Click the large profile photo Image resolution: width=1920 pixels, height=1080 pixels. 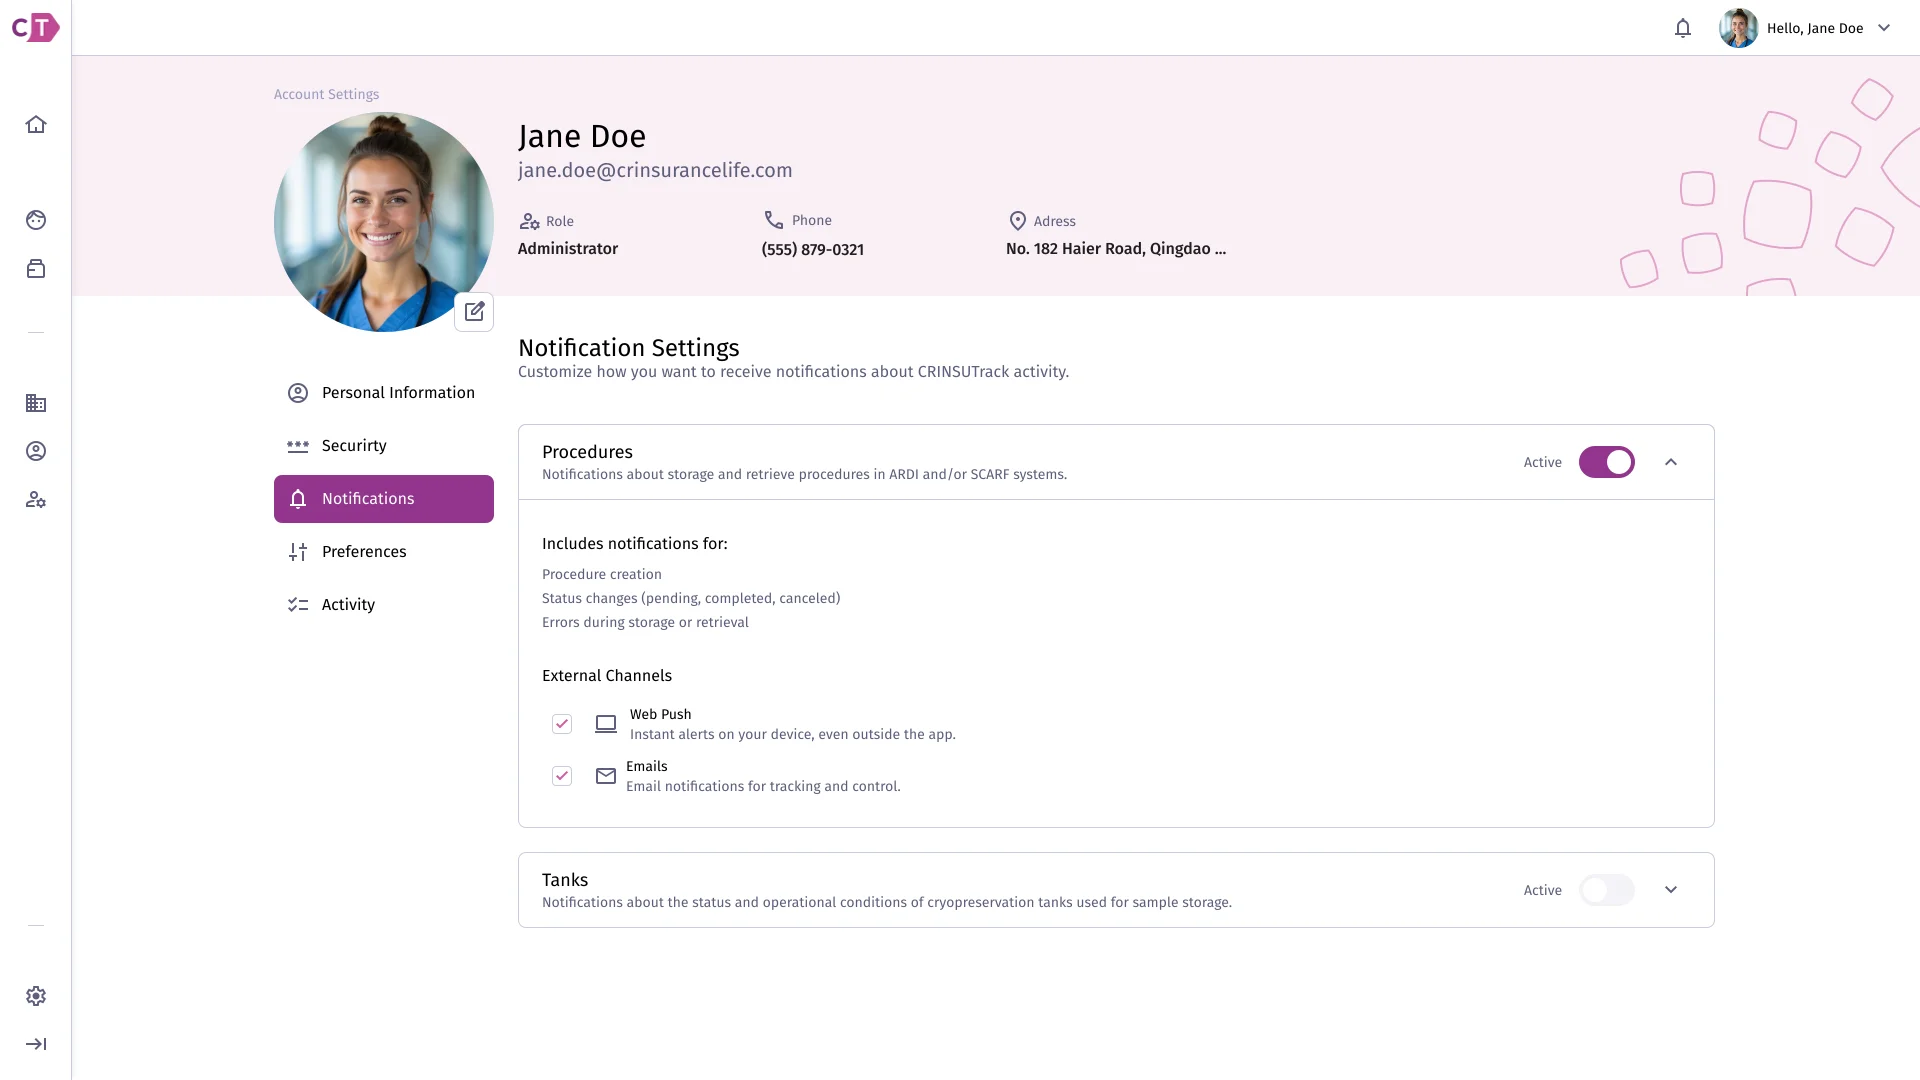pos(384,222)
